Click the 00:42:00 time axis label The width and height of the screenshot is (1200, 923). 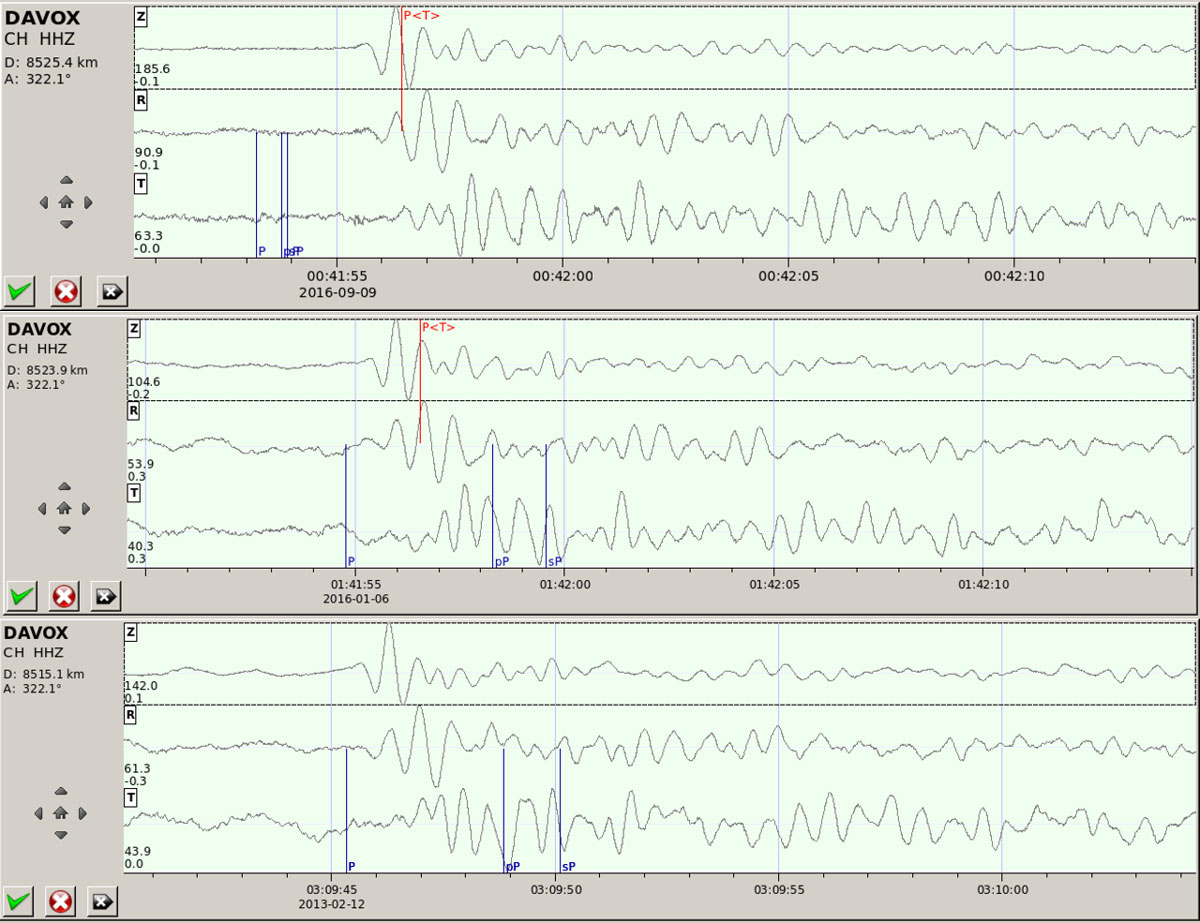562,276
